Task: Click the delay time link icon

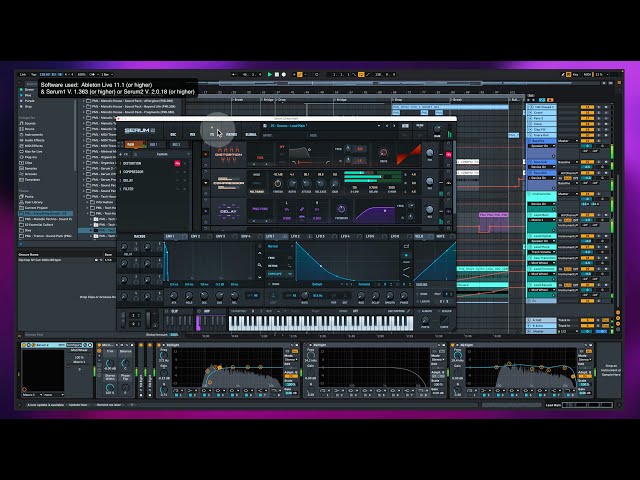Action: click(x=302, y=209)
